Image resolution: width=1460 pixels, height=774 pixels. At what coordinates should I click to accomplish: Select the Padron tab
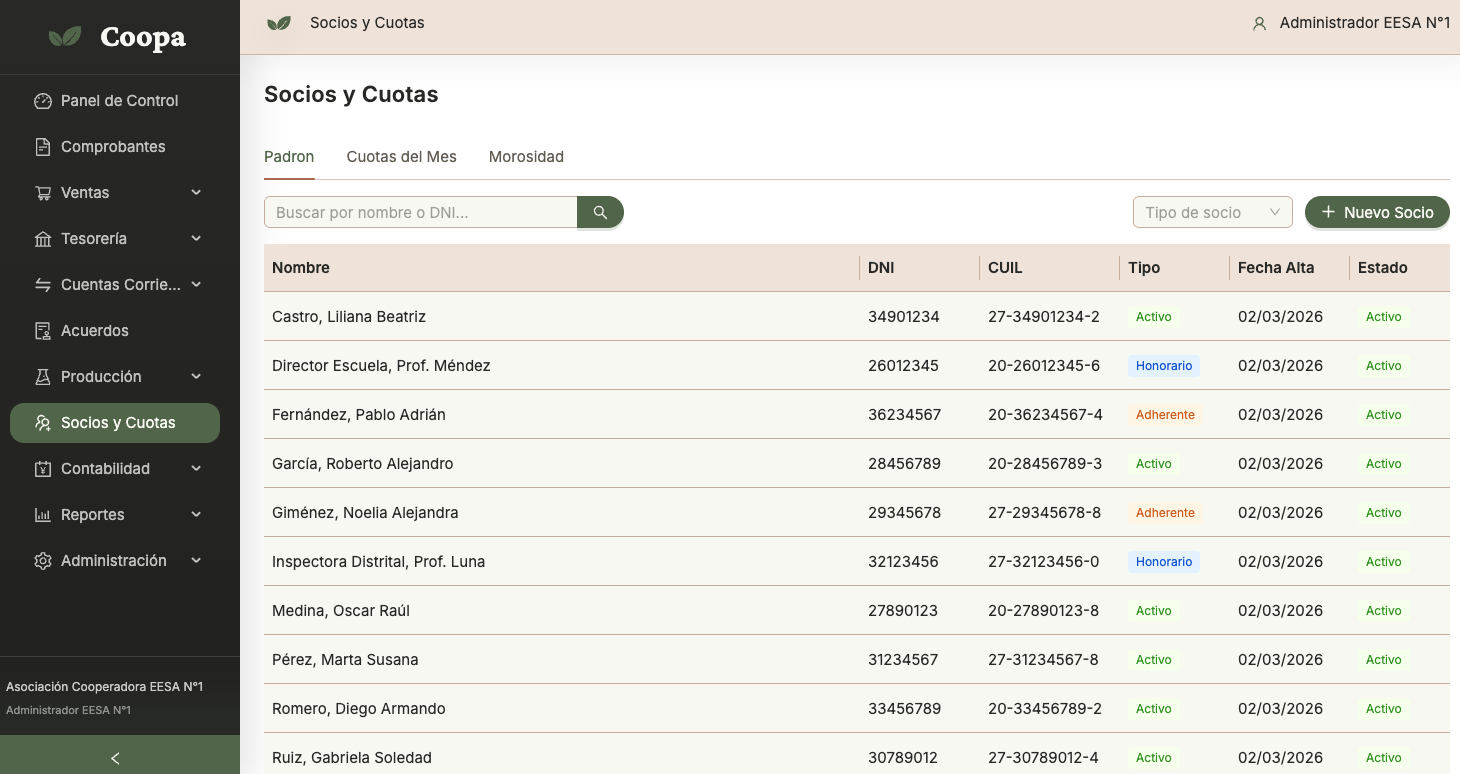tap(289, 157)
